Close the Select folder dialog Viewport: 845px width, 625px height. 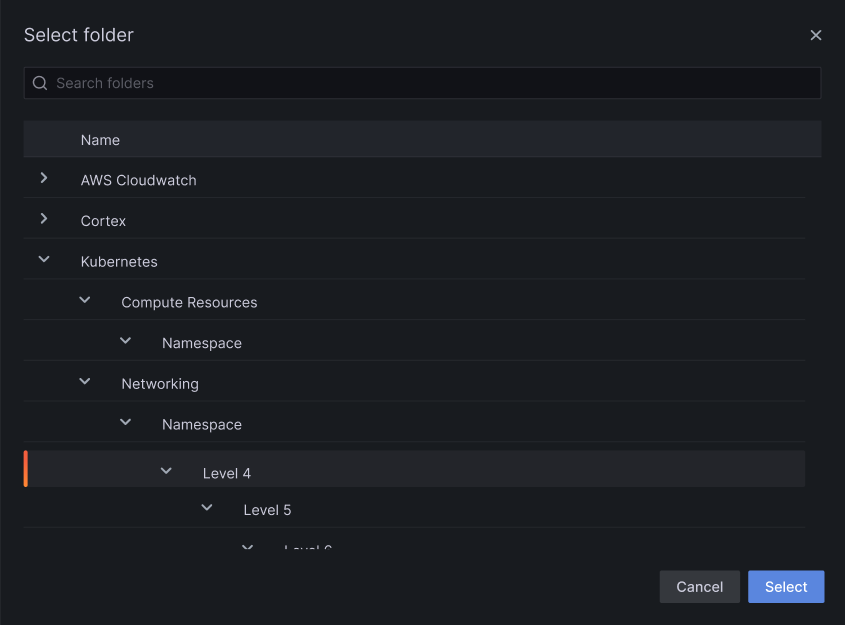816,35
